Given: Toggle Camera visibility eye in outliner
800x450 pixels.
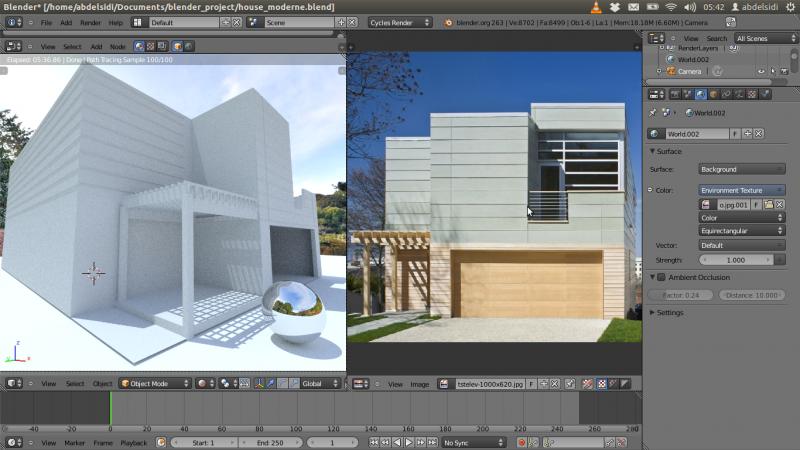Looking at the screenshot, I should pyautogui.click(x=761, y=71).
